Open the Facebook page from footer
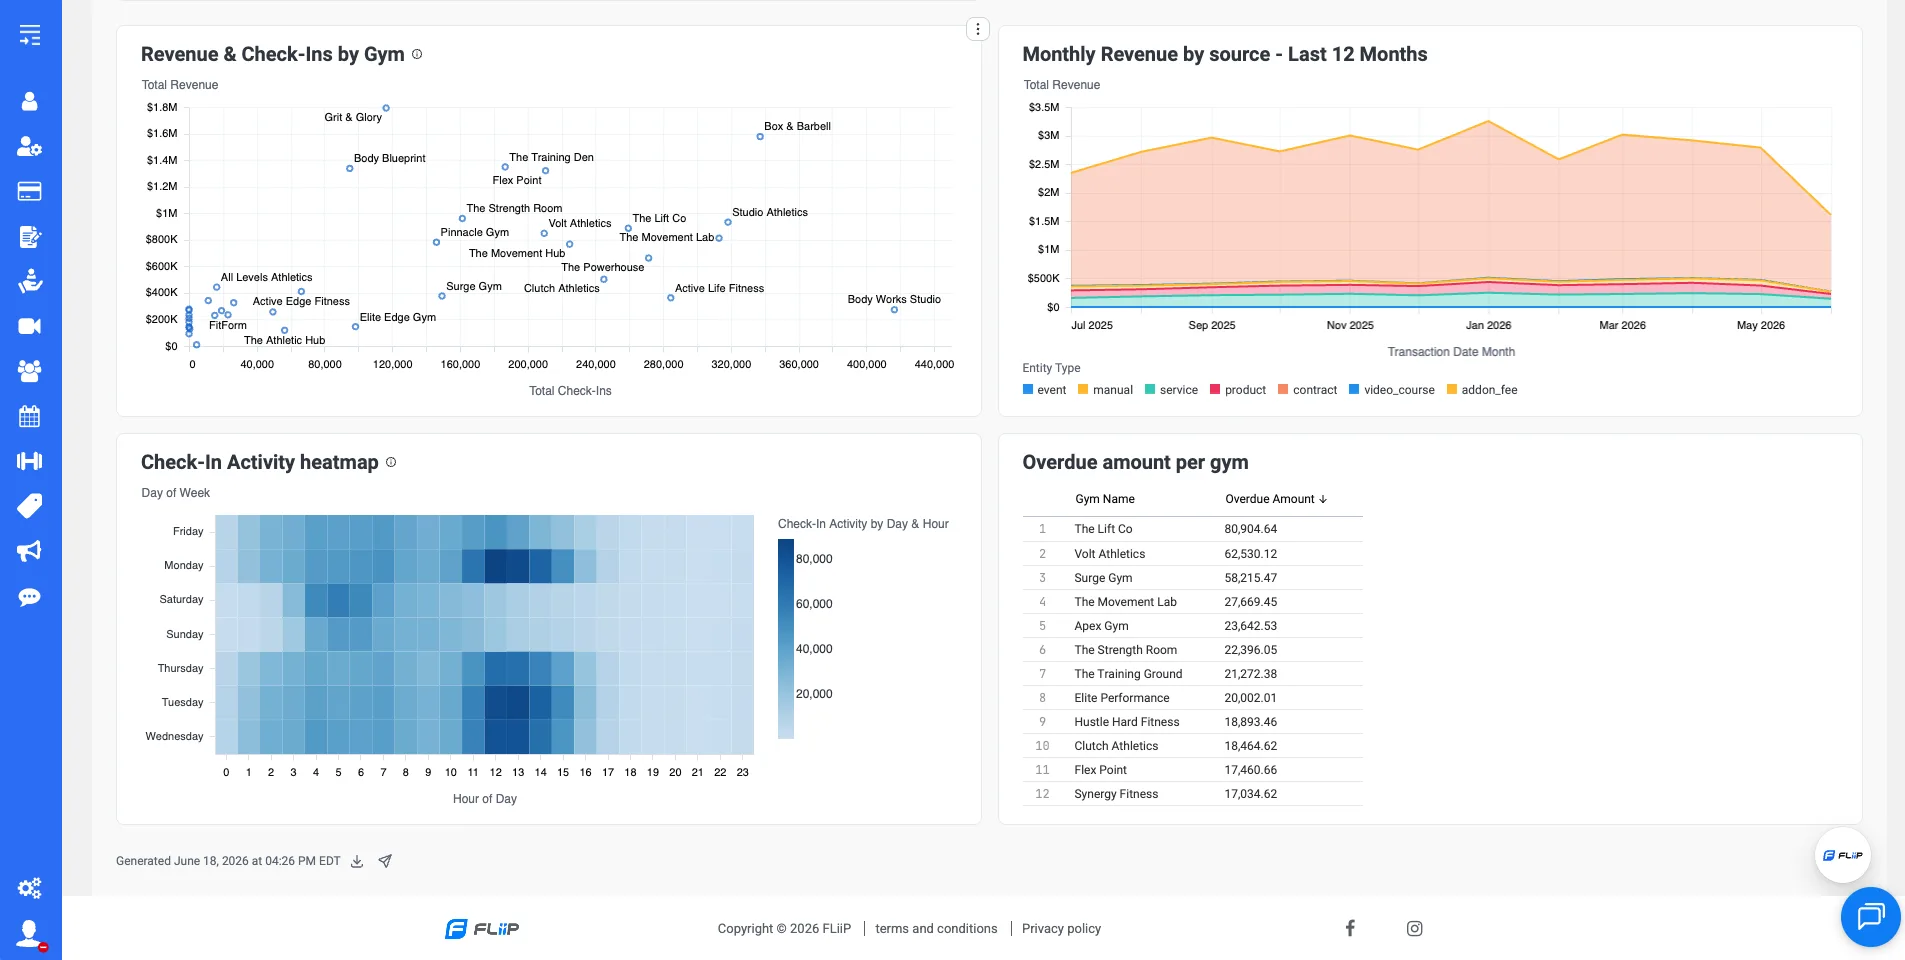Image resolution: width=1905 pixels, height=960 pixels. tap(1350, 928)
